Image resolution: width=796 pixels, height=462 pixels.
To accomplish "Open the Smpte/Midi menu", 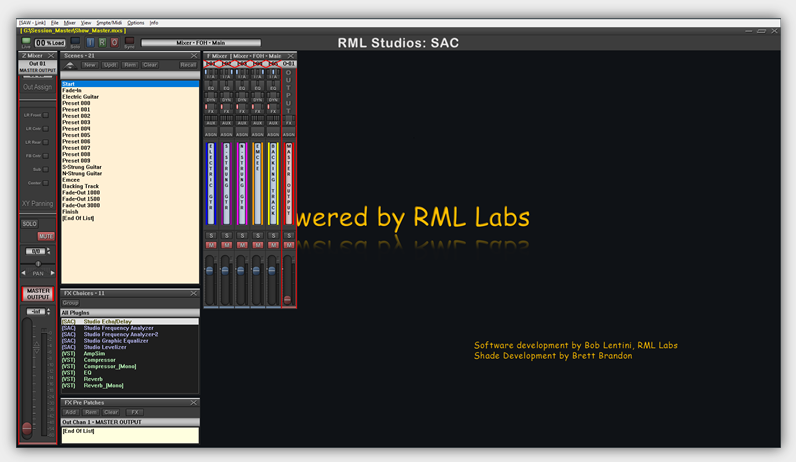I will click(x=108, y=22).
